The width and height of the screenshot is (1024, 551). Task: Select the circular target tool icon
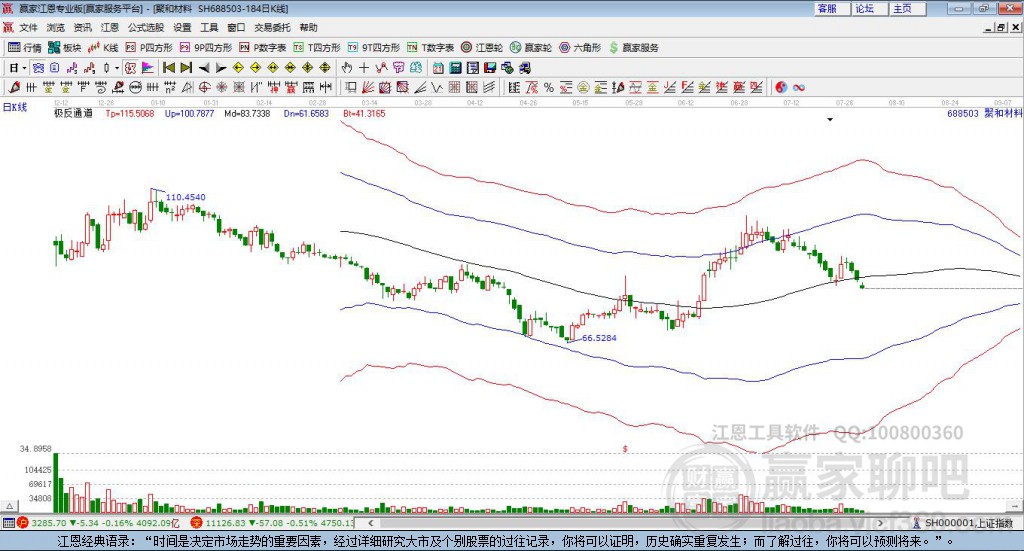tap(204, 87)
